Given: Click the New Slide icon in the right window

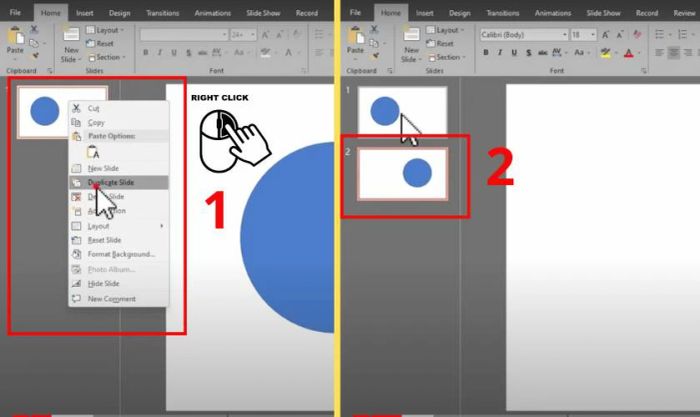Looking at the screenshot, I should coord(411,35).
